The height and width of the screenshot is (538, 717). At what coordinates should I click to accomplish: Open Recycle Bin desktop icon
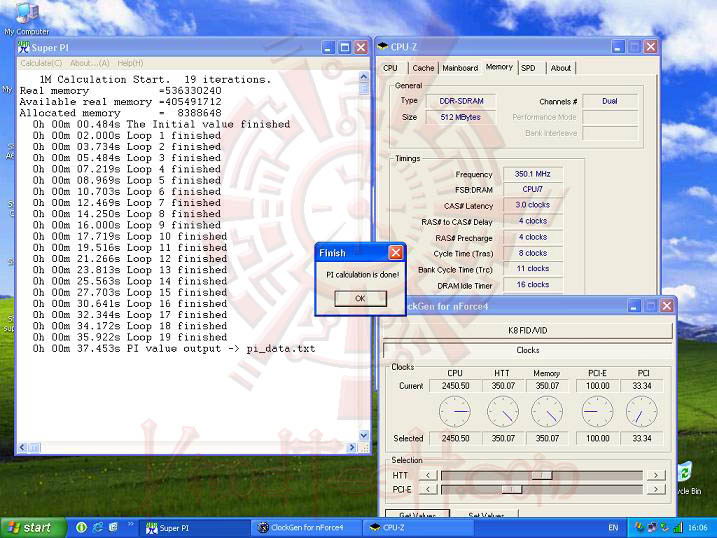[x=687, y=478]
